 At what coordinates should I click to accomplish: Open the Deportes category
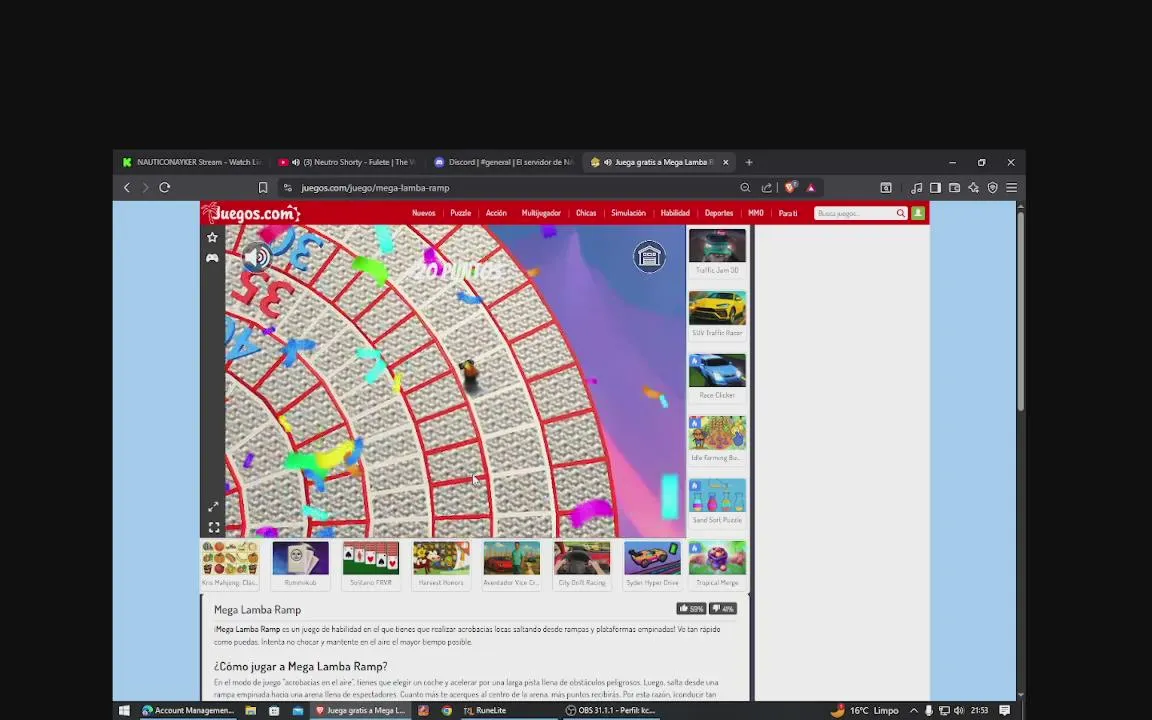[719, 213]
